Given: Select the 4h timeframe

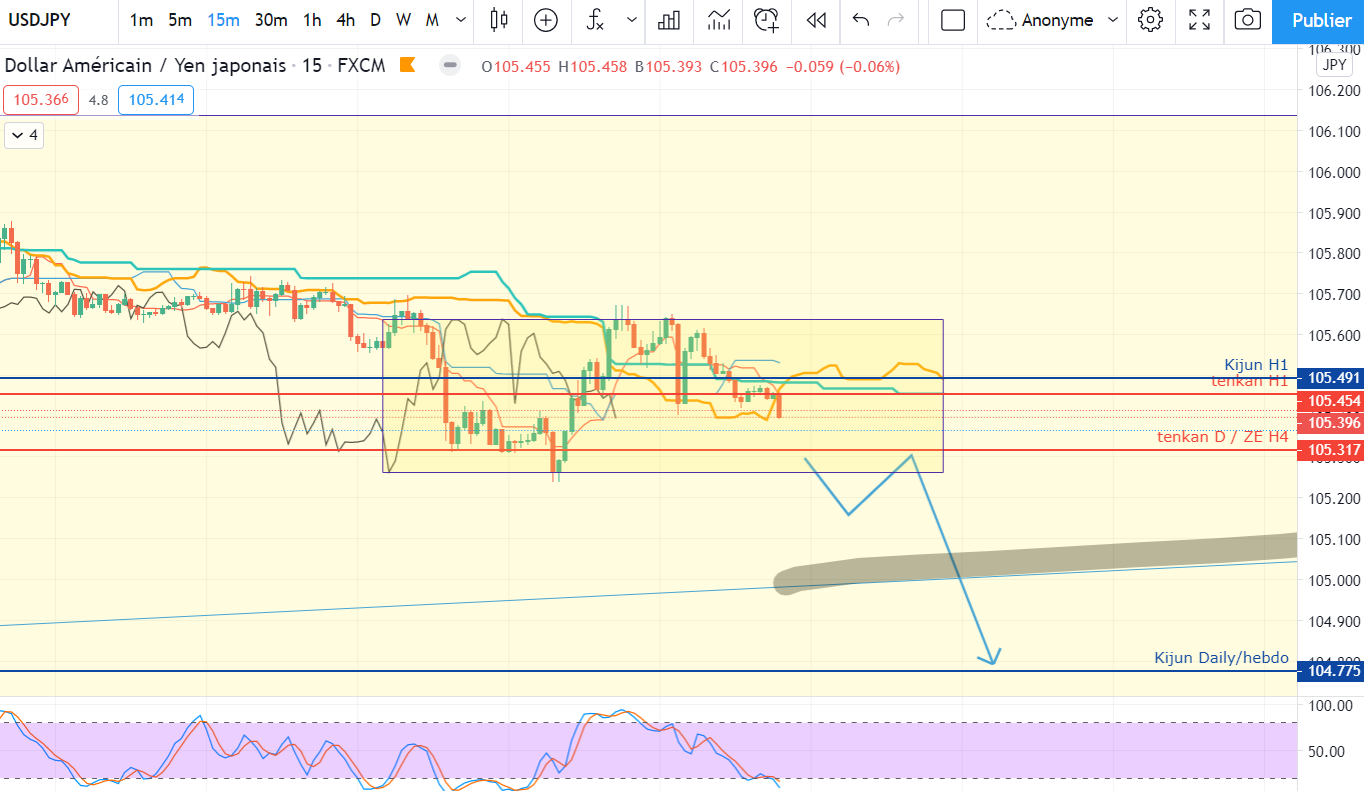Looking at the screenshot, I should tap(346, 20).
